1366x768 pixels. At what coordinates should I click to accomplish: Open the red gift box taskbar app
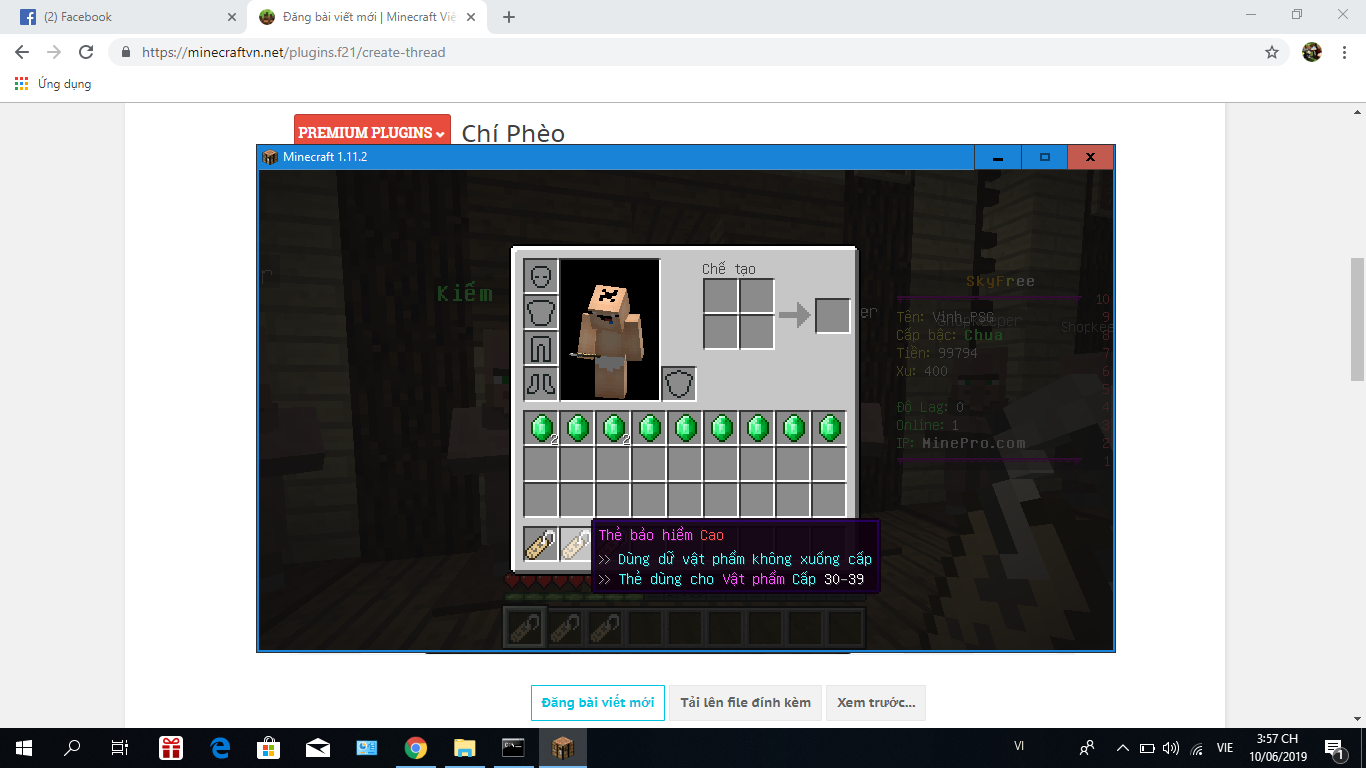pyautogui.click(x=171, y=748)
